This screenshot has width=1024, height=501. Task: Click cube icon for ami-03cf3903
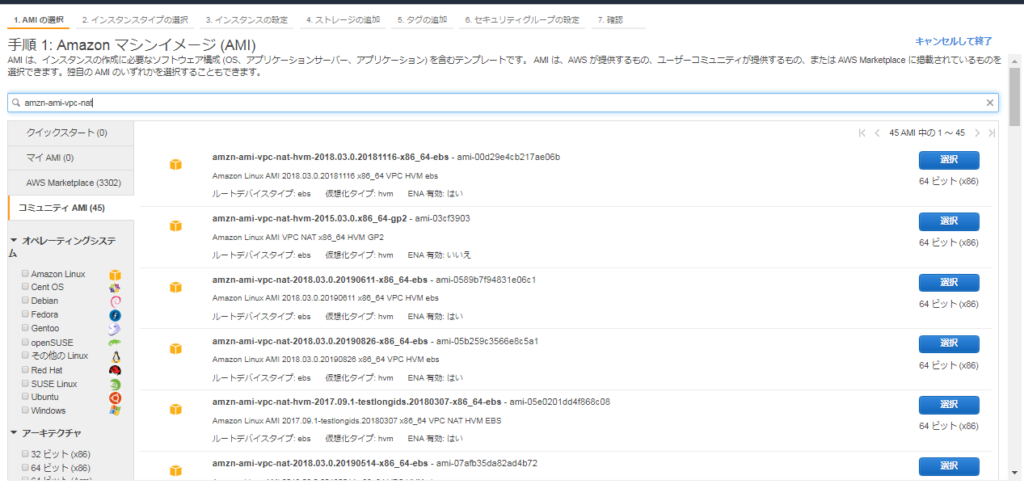175,226
